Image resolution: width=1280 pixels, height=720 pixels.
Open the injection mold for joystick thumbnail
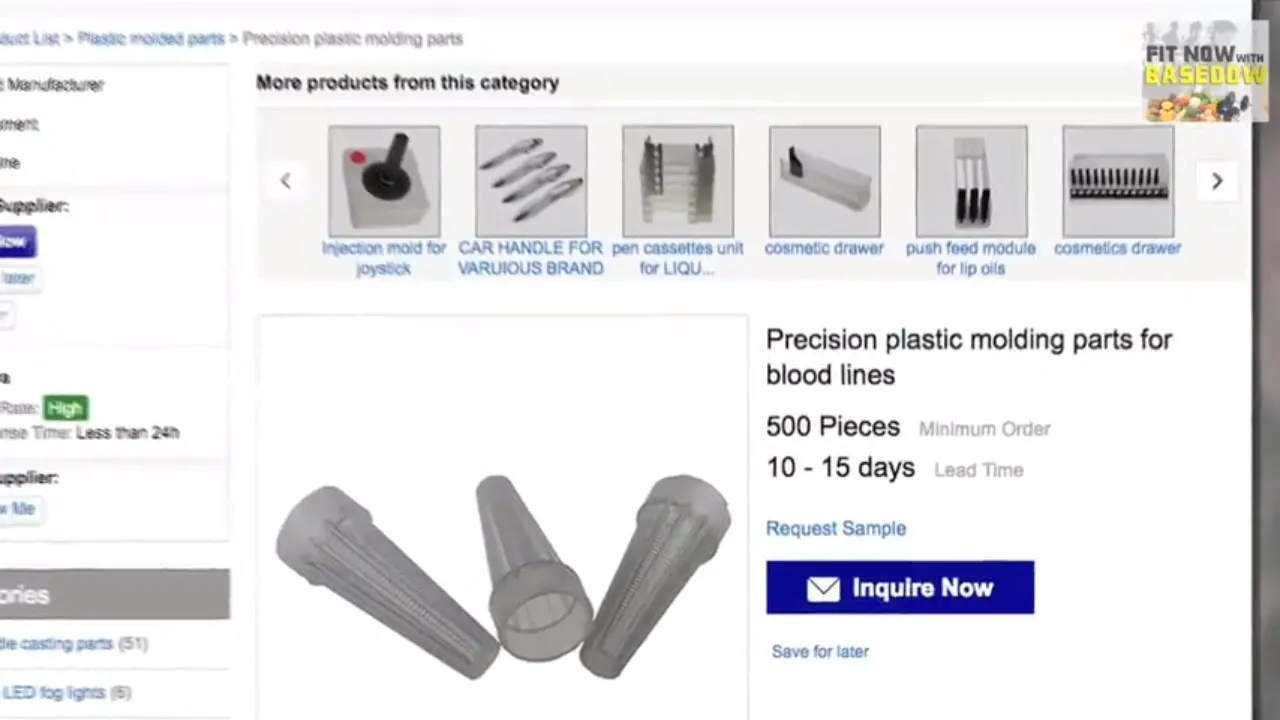tap(384, 181)
